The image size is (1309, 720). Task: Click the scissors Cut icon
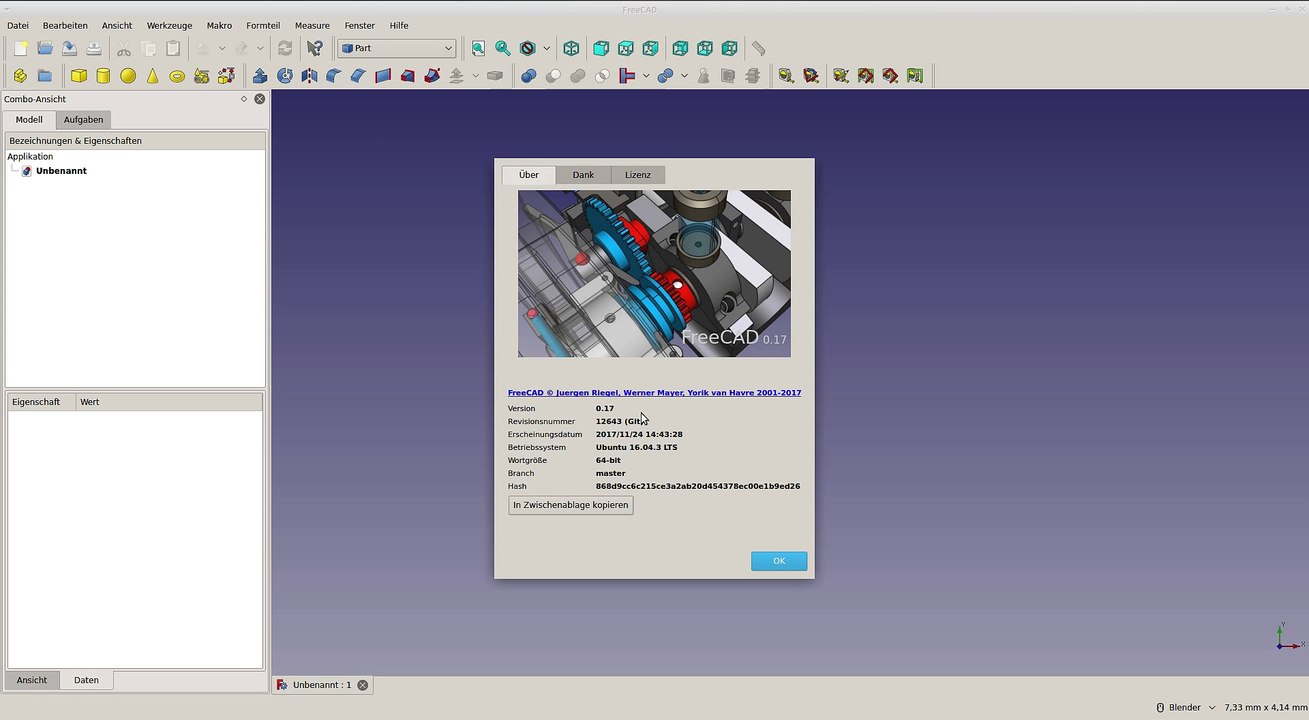[x=124, y=48]
